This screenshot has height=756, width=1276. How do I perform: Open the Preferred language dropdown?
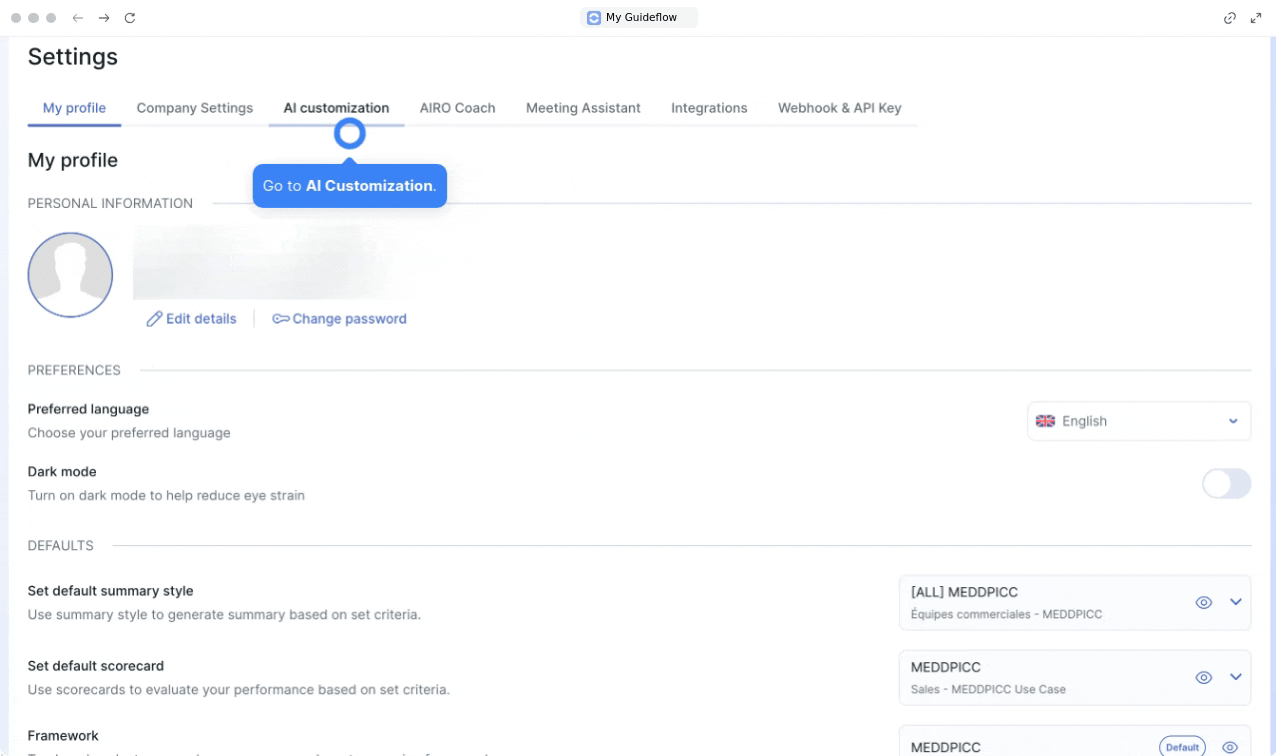pos(1139,421)
